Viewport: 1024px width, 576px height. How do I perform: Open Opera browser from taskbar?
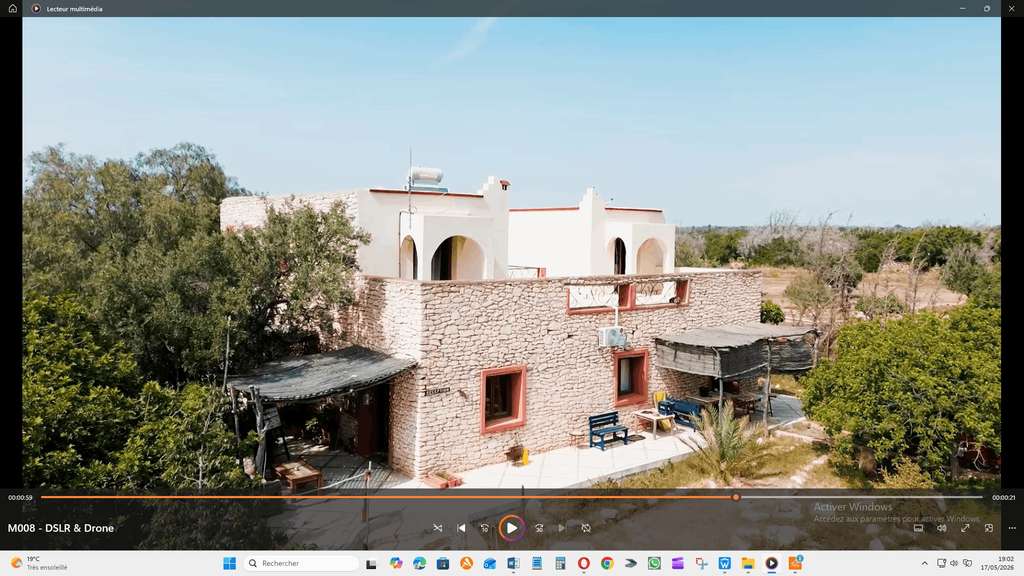click(584, 563)
